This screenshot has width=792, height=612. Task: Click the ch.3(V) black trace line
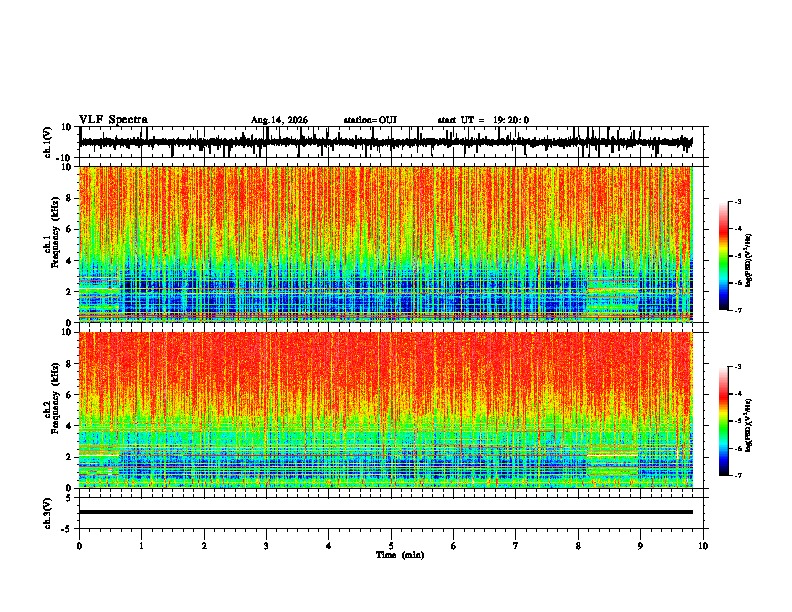tap(385, 512)
